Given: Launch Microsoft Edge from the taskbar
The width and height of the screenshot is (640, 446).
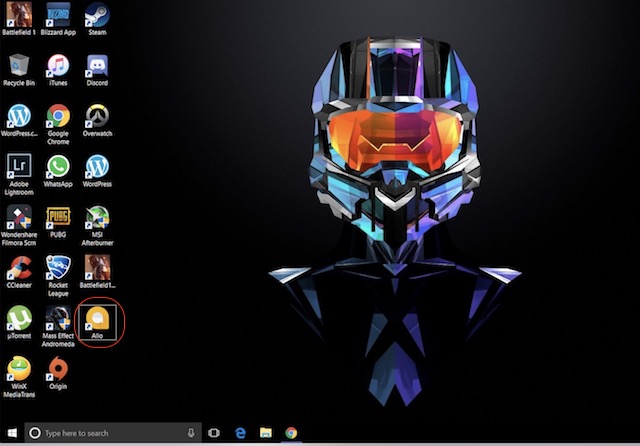Looking at the screenshot, I should click(240, 433).
